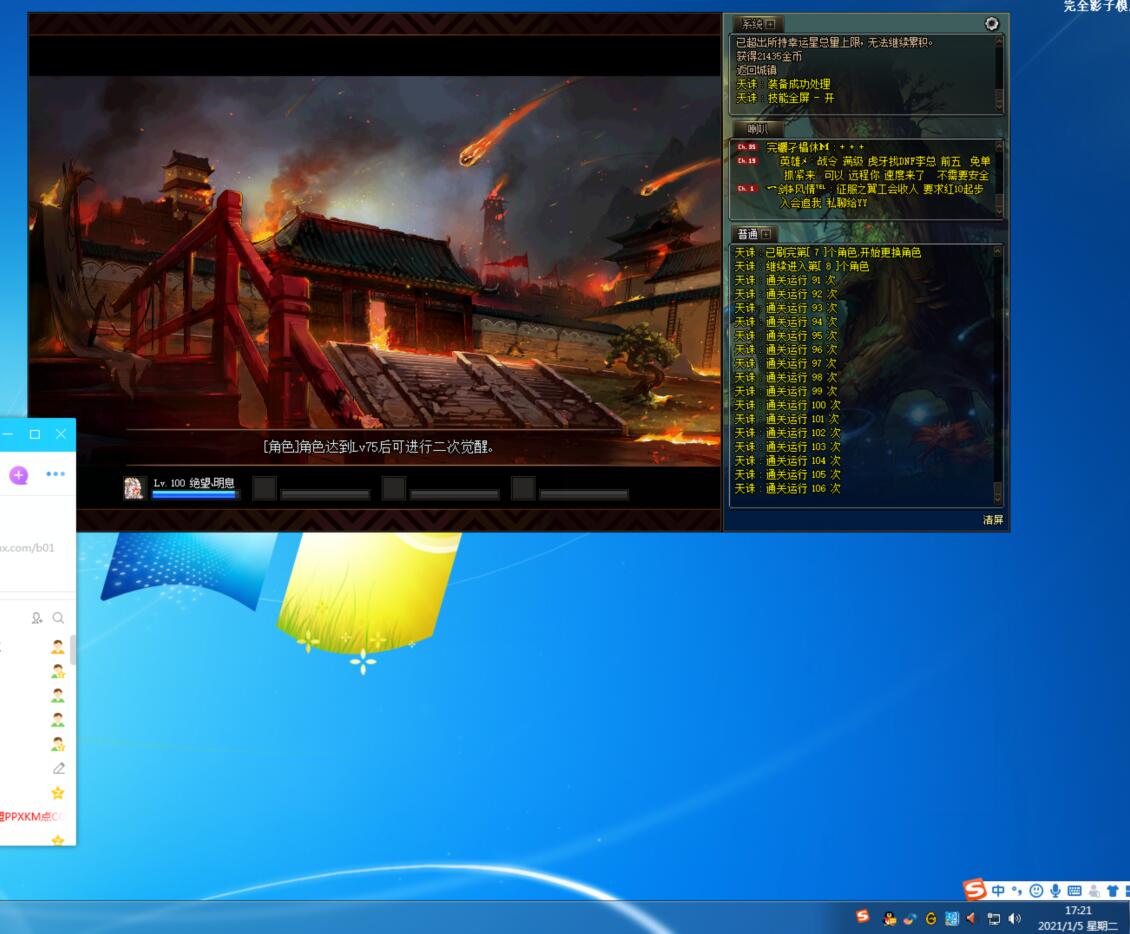The image size is (1130, 934).
Task: Open the Sogou emoji smiley panel
Action: 1036,890
